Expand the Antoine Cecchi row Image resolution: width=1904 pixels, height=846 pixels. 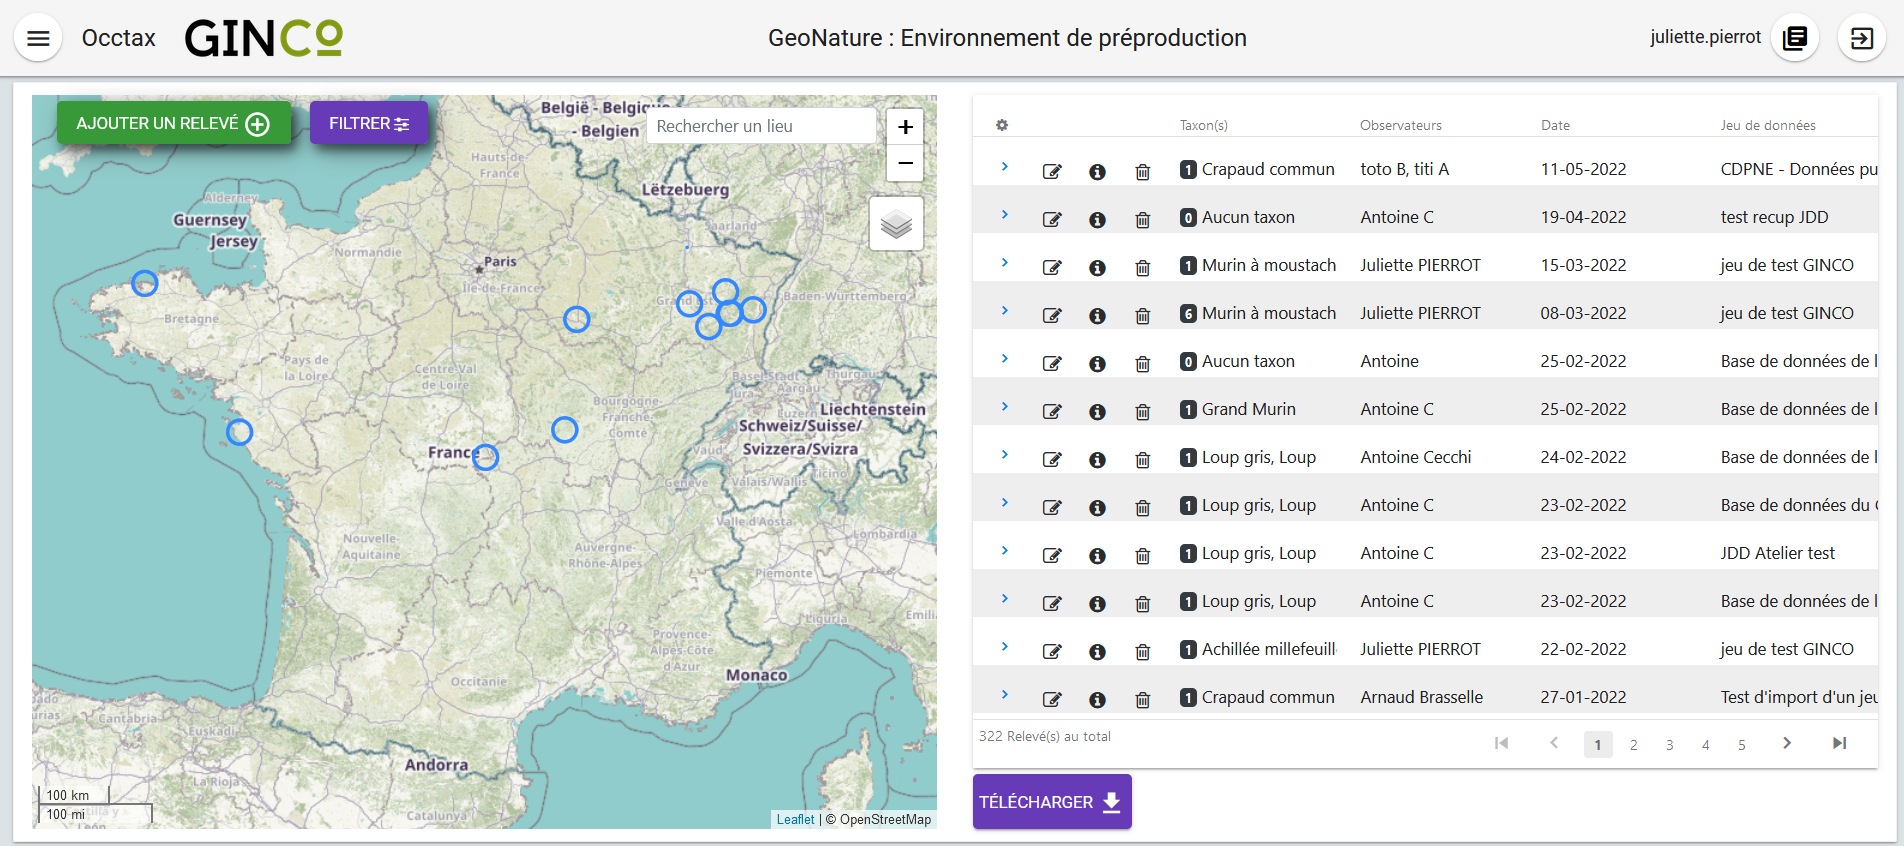(1005, 455)
